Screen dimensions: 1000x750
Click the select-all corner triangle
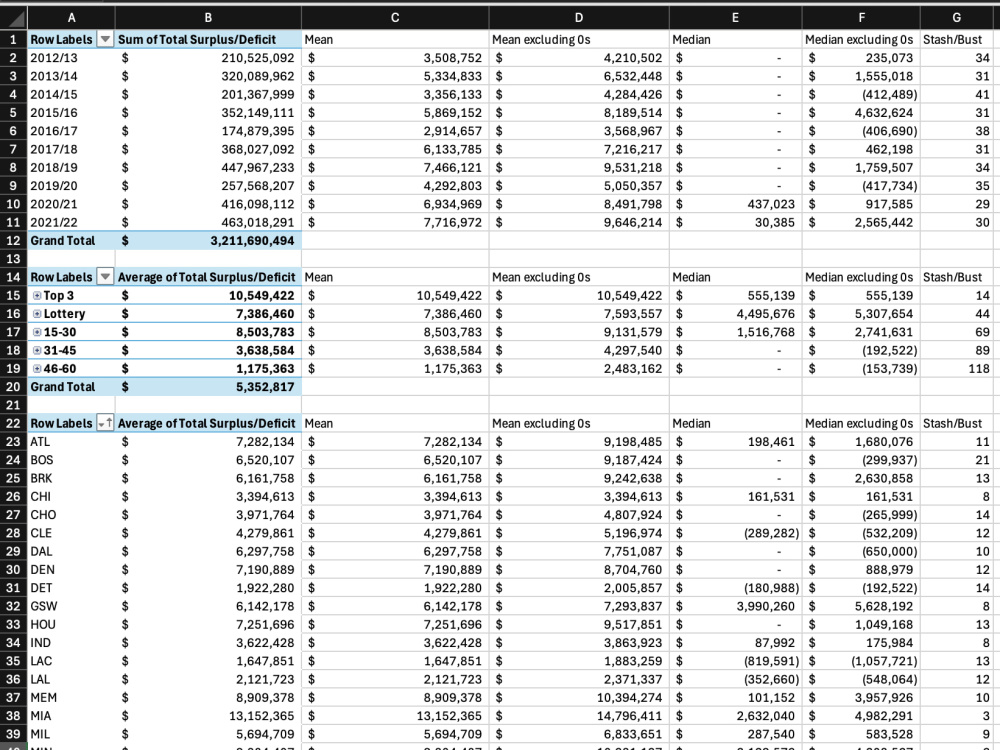pyautogui.click(x=13, y=17)
